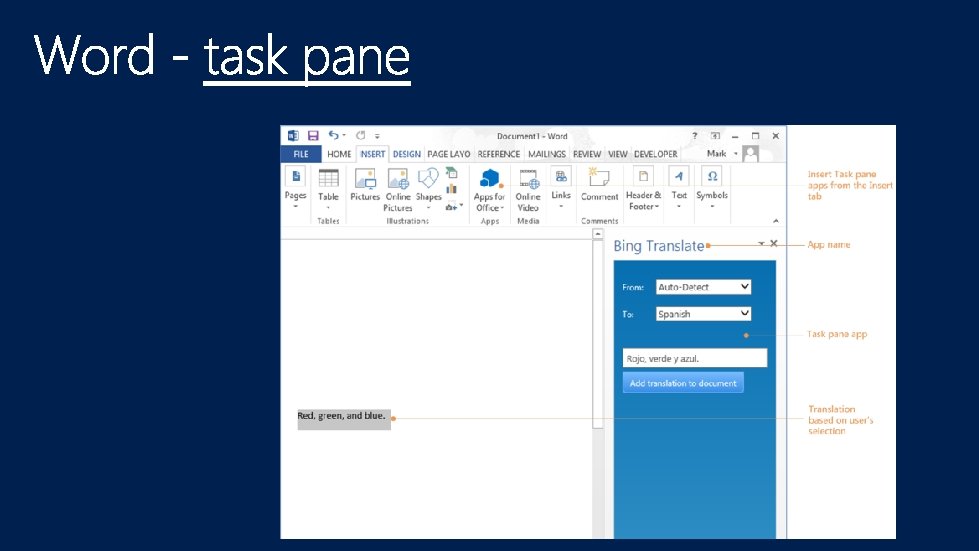
Task: Click the Redo/Repeat icon in the Quick Access Toolbar
Action: pyautogui.click(x=360, y=135)
